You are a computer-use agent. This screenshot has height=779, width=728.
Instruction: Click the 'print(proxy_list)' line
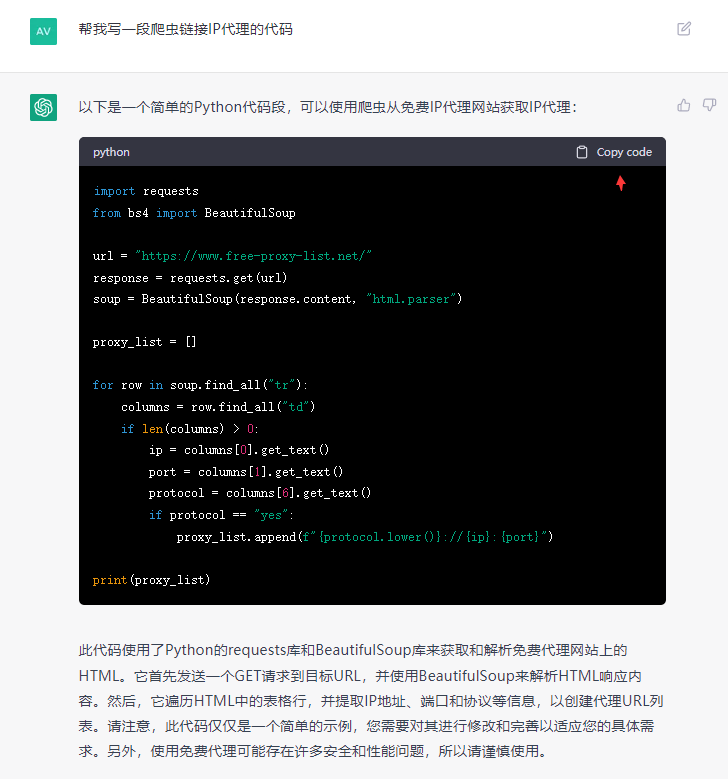151,580
